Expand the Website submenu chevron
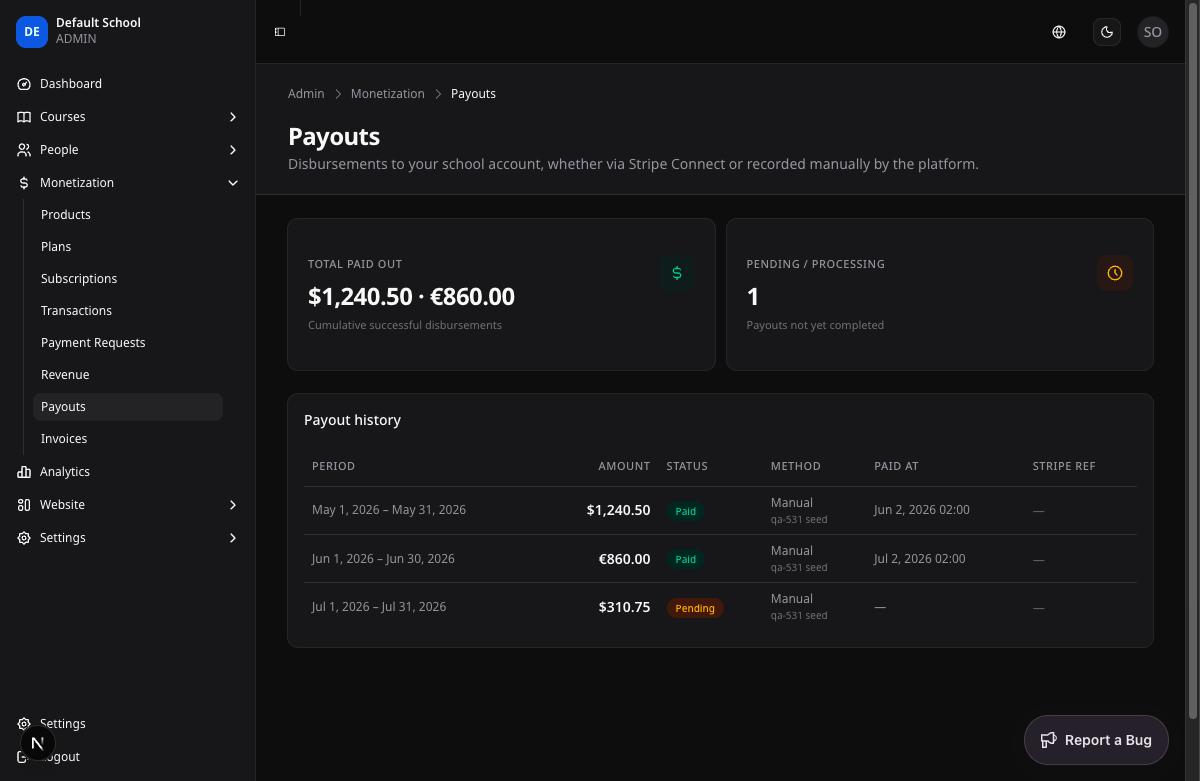Viewport: 1200px width, 781px height. (233, 505)
